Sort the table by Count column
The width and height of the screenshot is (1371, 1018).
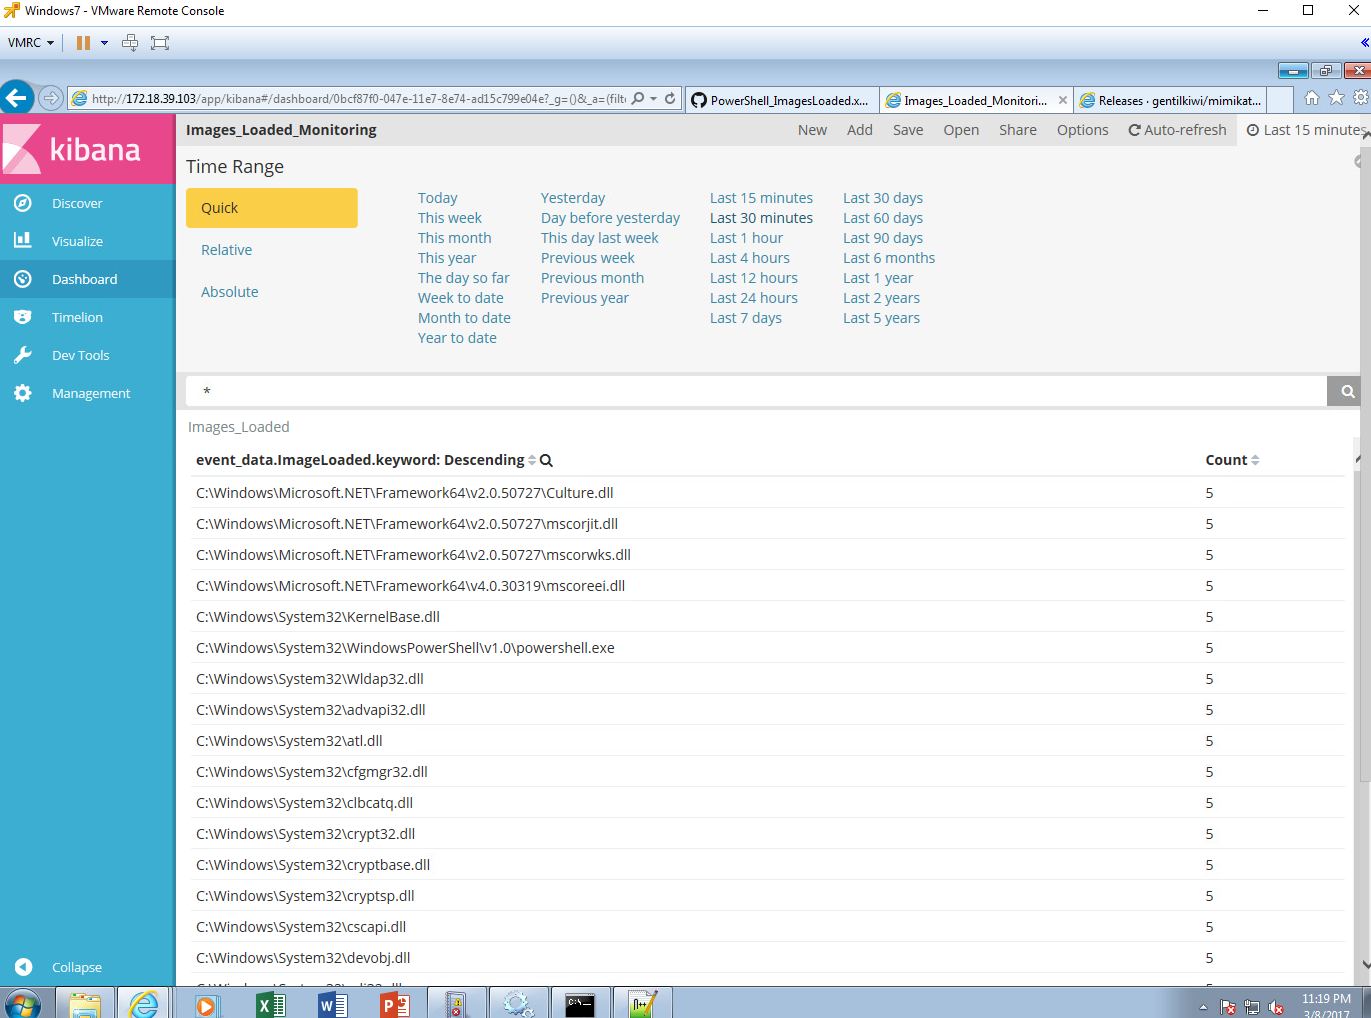[x=1255, y=460]
